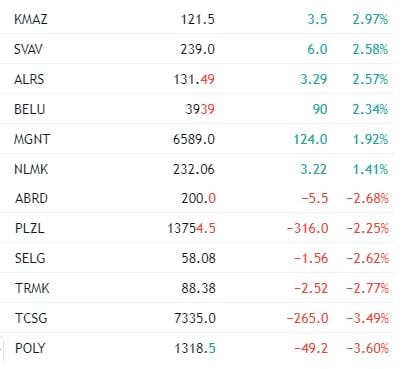Click KMAZ percent change 2.97%
Viewport: 414px width, 369px height.
point(370,19)
